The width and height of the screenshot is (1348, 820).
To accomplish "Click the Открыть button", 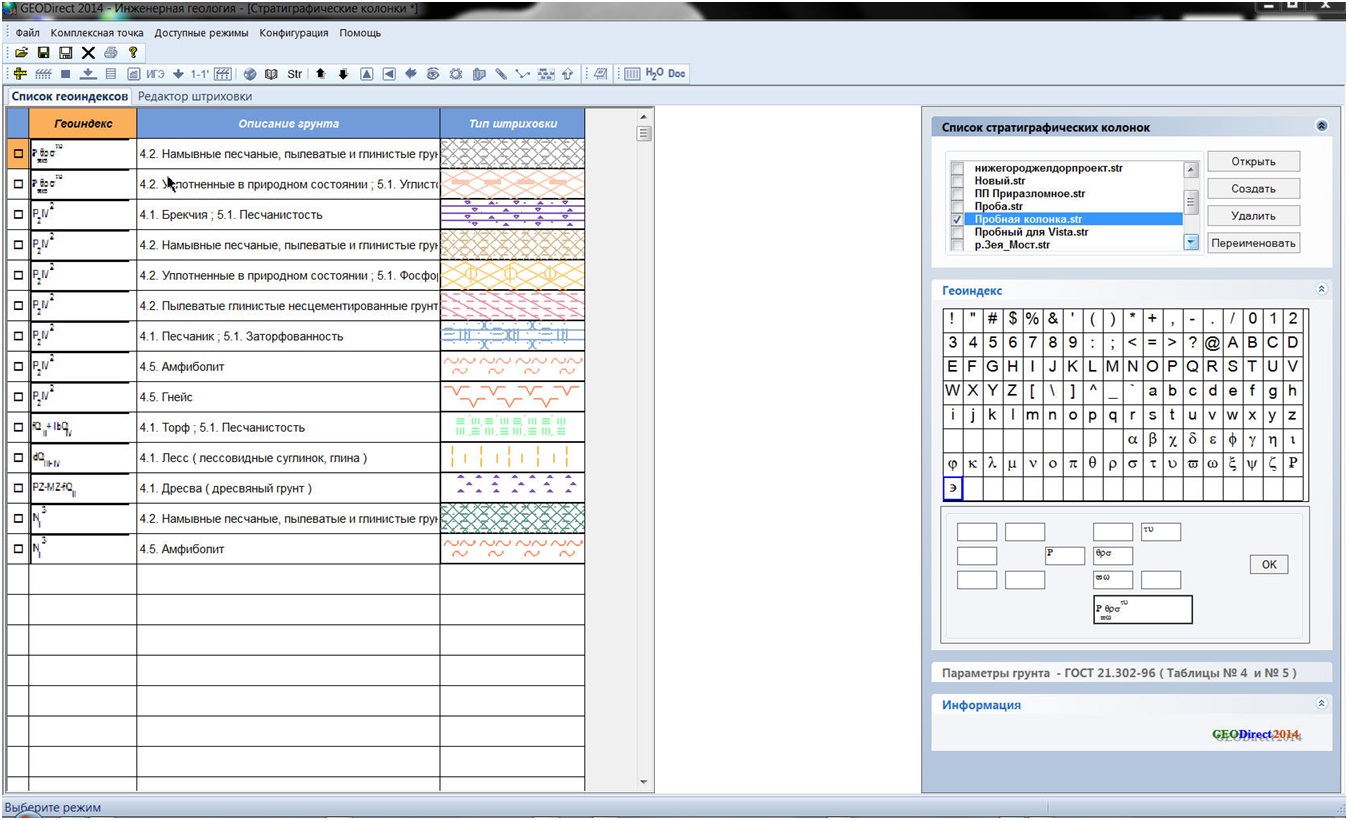I will click(1253, 162).
